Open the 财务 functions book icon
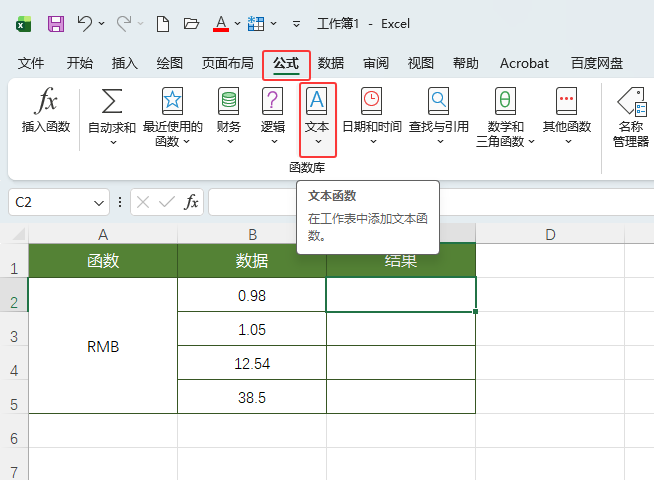This screenshot has height=480, width=654. click(x=229, y=101)
